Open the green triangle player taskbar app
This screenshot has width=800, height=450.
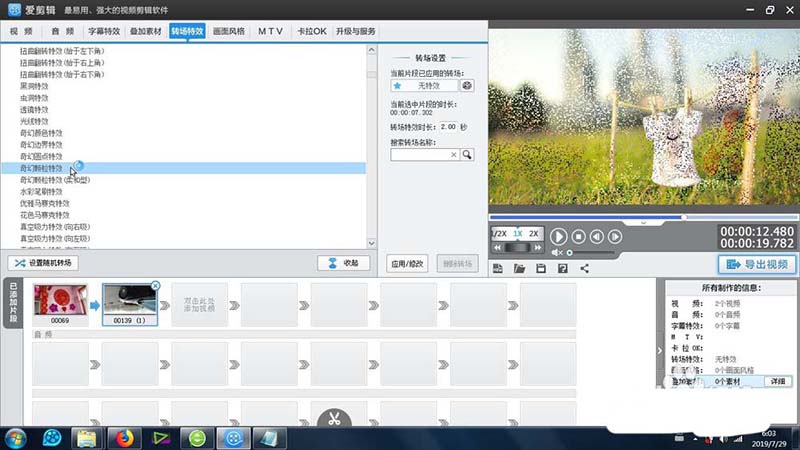click(x=161, y=438)
